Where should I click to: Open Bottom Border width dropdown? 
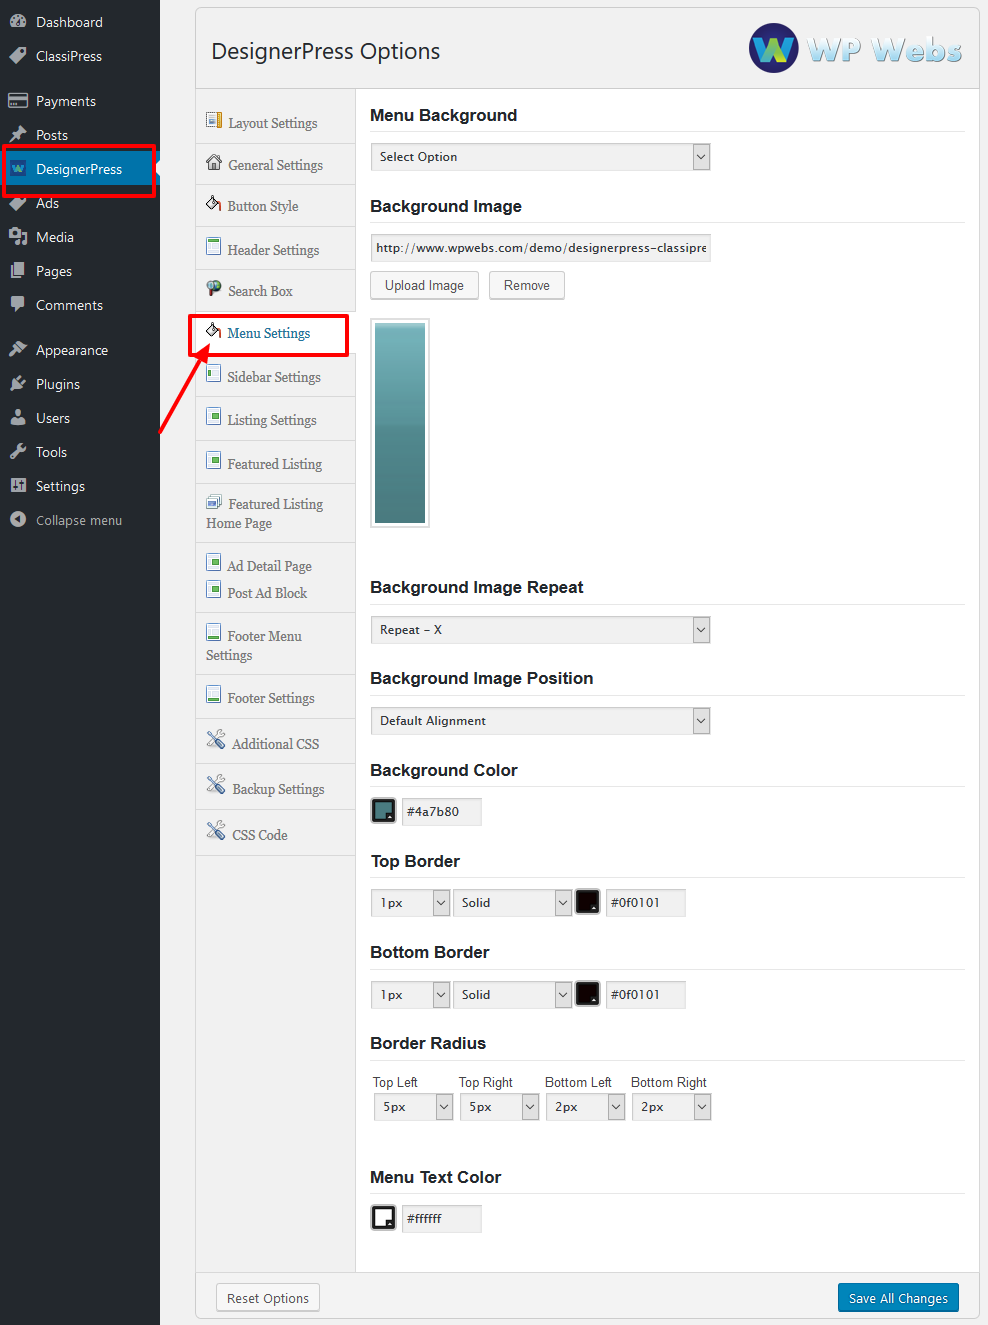410,995
